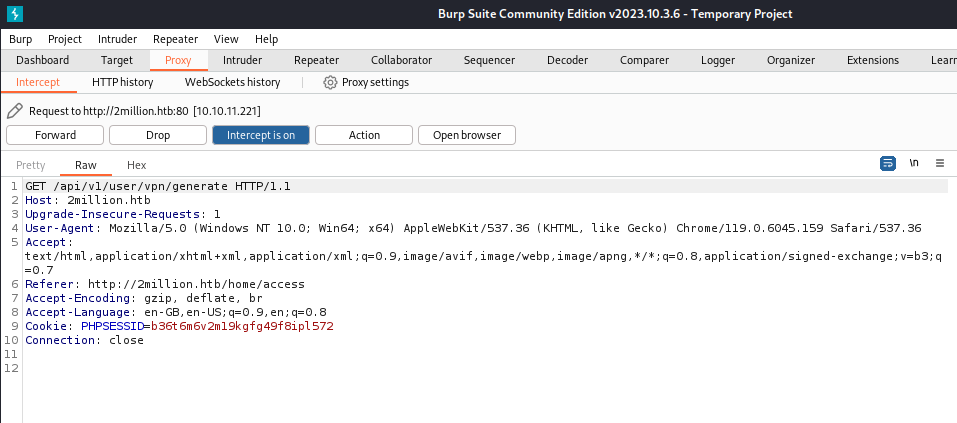Turn off the Intercept is on toggle
The height and width of the screenshot is (423, 957).
tap(260, 135)
